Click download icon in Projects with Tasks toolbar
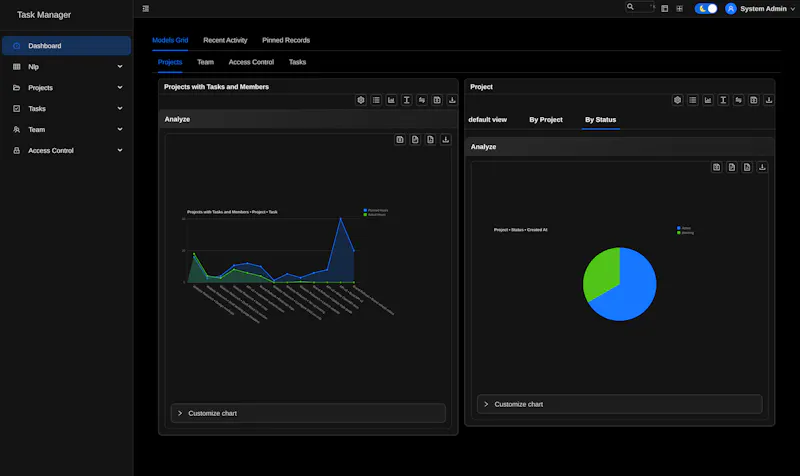The height and width of the screenshot is (476, 800). point(452,100)
